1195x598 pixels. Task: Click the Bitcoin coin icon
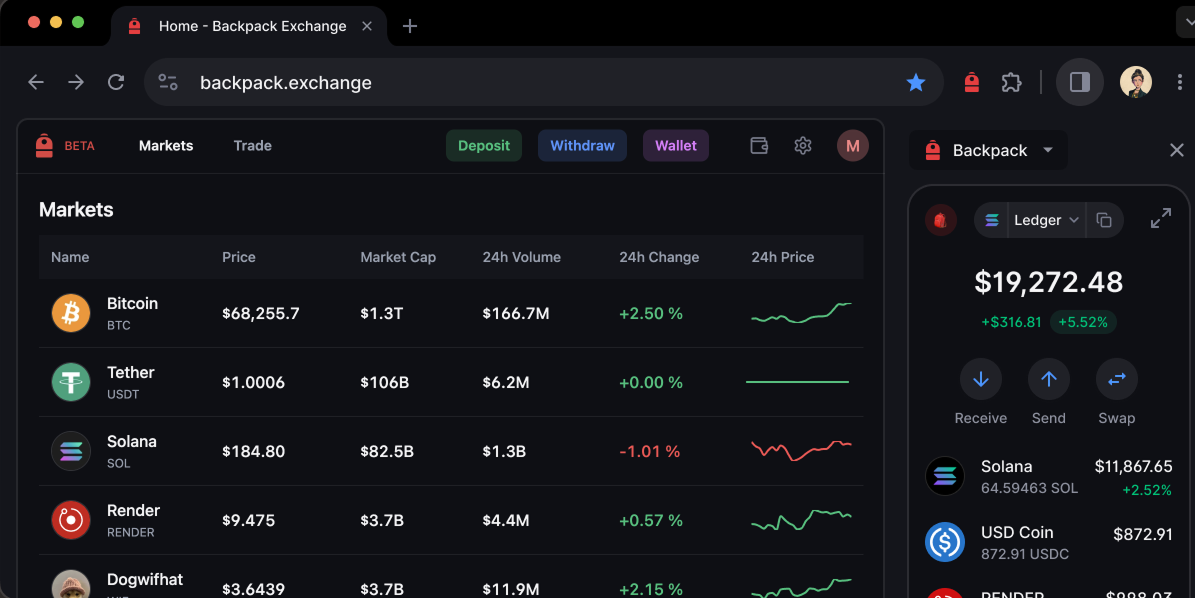tap(71, 313)
